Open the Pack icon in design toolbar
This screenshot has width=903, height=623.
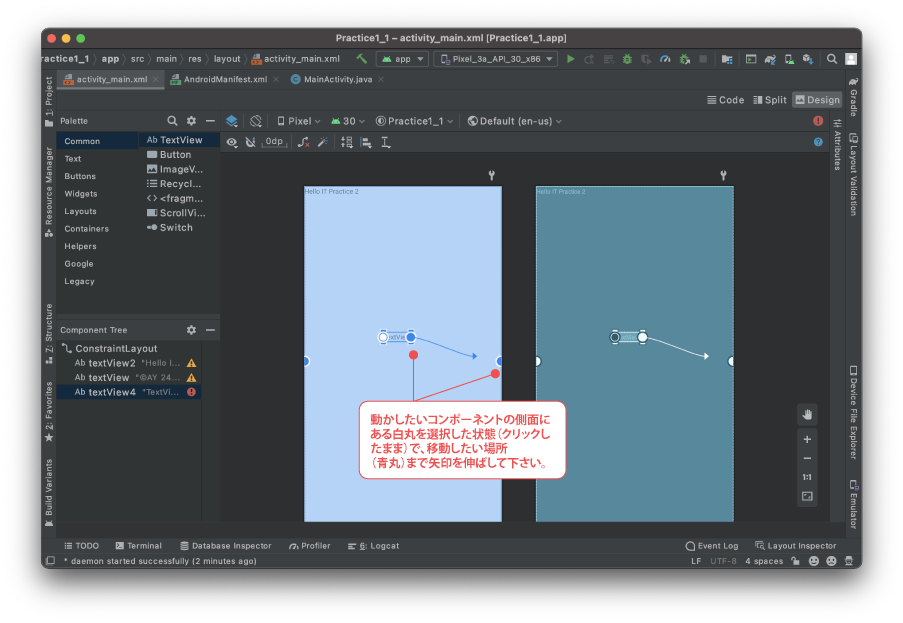click(x=347, y=142)
